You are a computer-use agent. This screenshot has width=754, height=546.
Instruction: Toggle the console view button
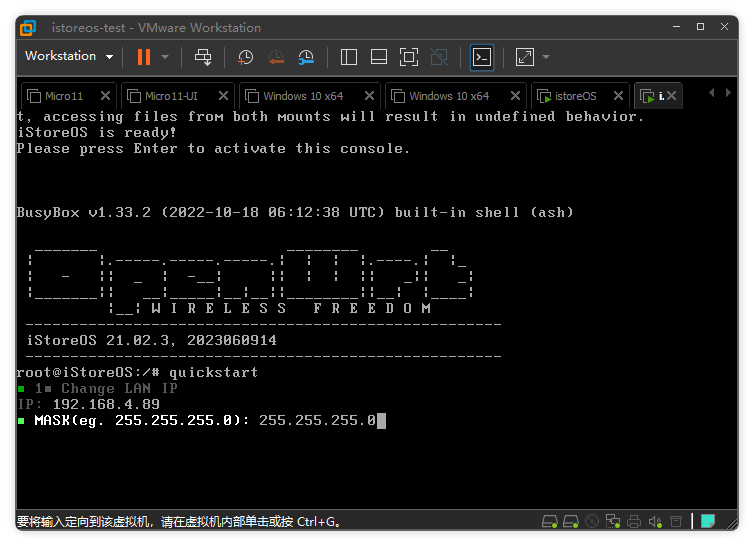[x=482, y=57]
